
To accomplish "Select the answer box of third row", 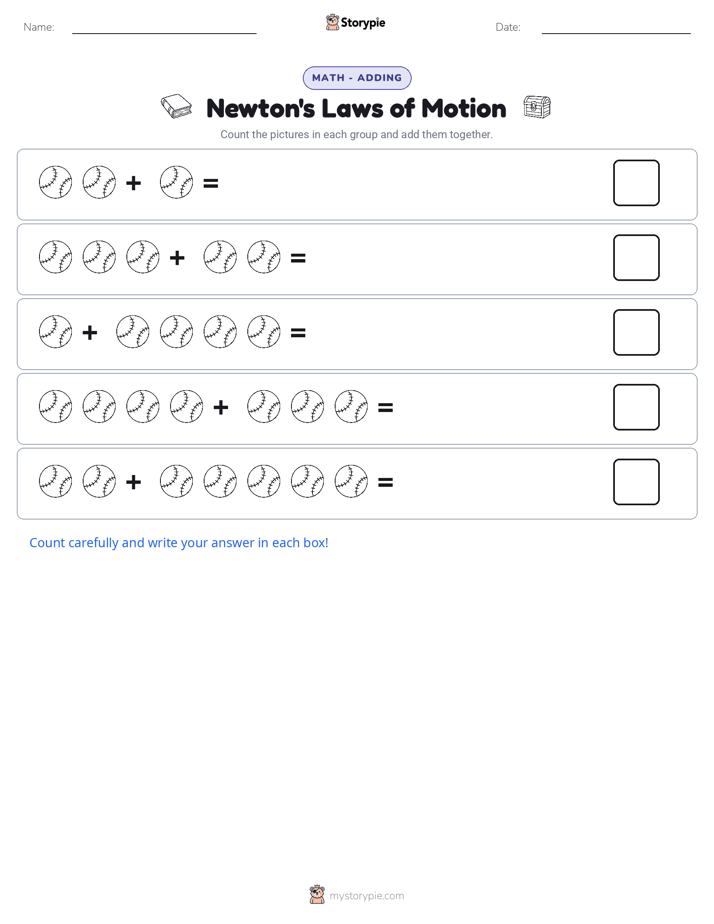I will pos(636,332).
